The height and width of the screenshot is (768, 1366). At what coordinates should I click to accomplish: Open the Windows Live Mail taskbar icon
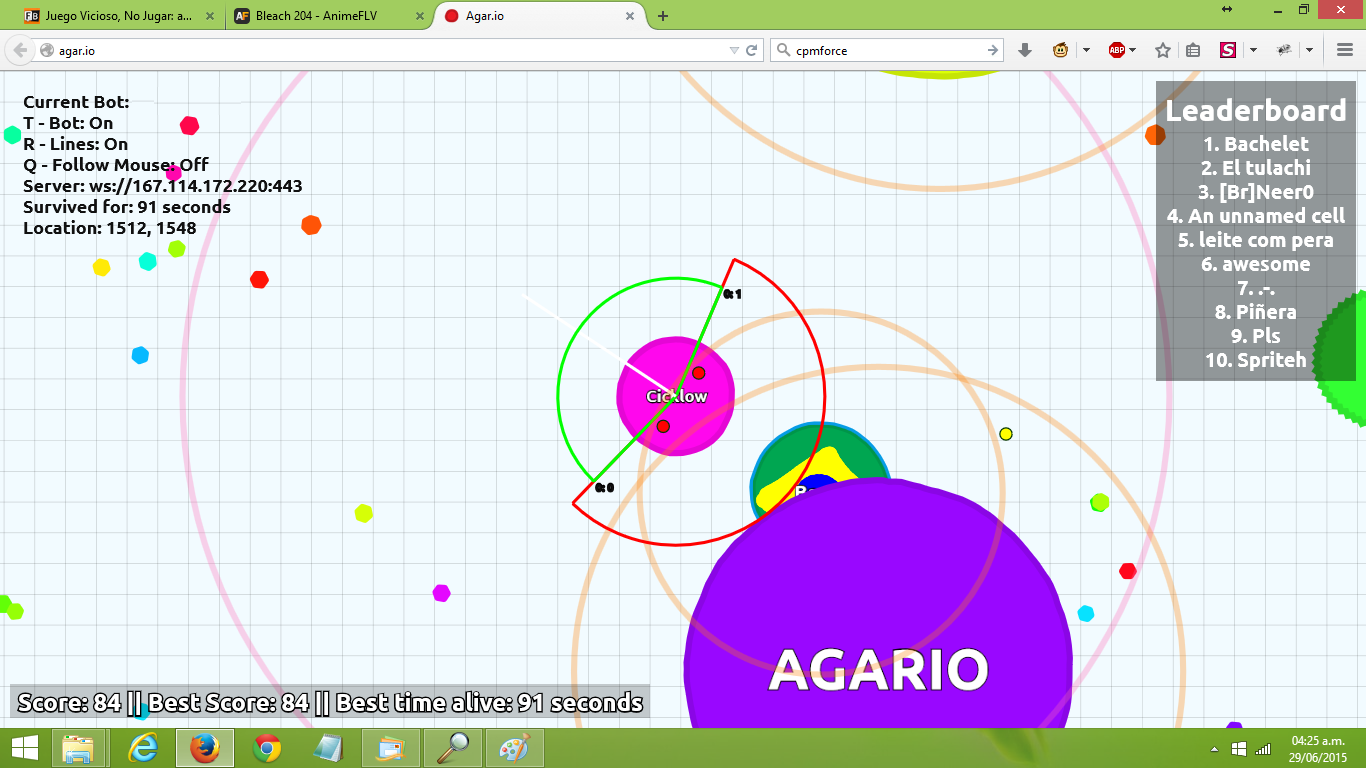[391, 748]
